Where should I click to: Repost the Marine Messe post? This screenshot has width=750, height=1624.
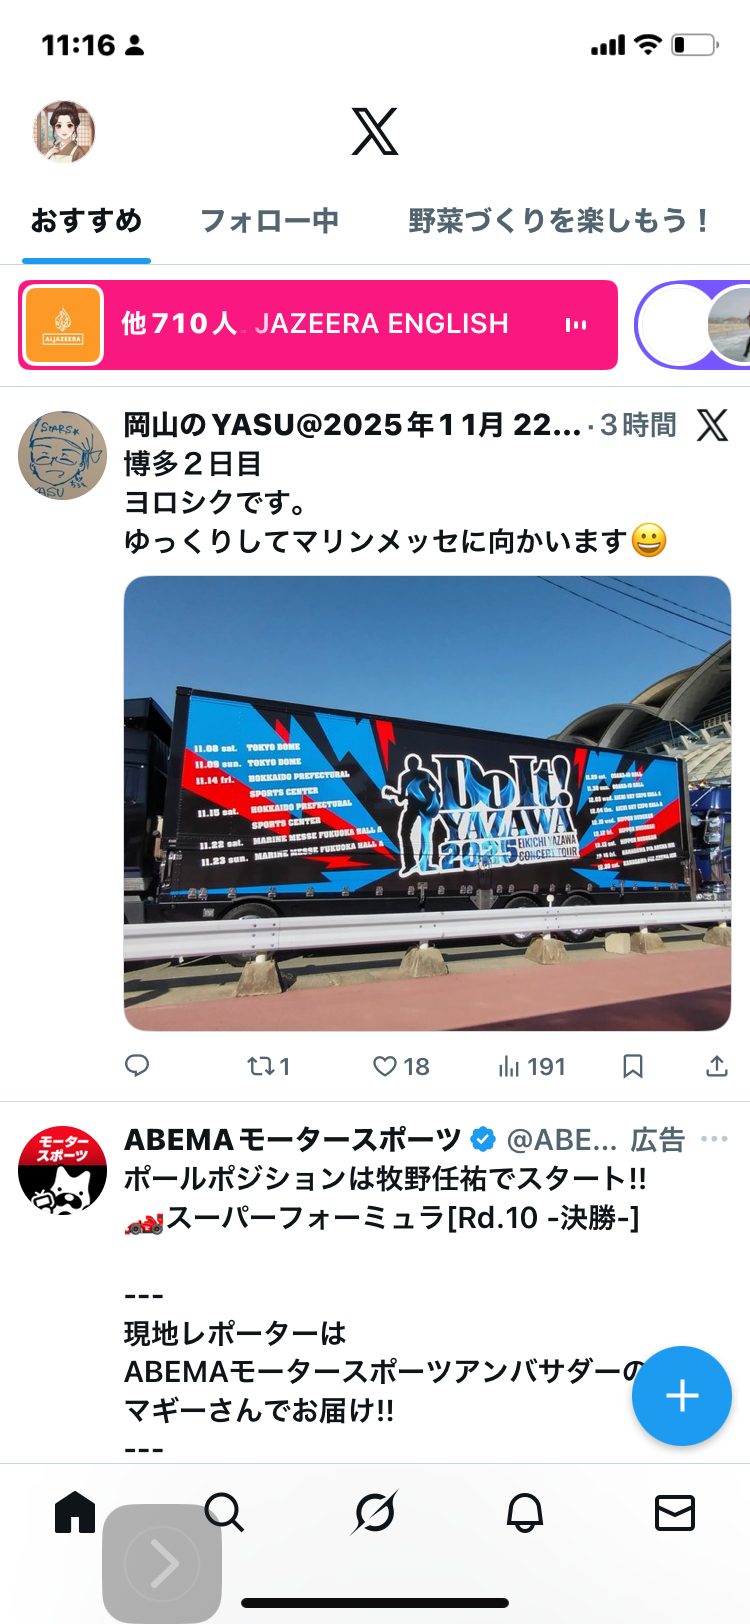(x=268, y=1066)
